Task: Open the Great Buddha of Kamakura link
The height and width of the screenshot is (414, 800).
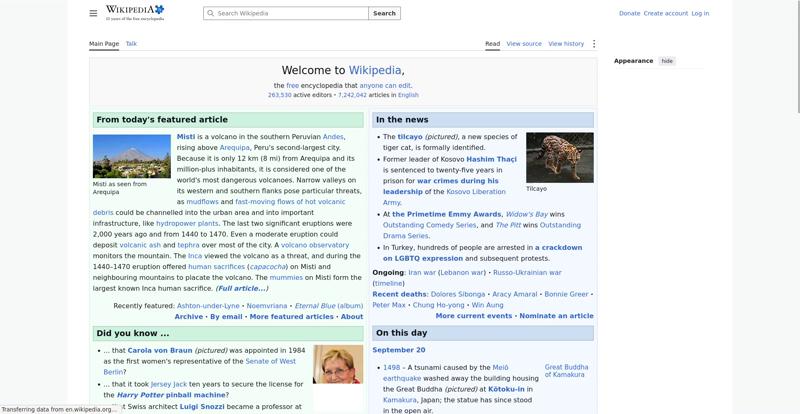Action: (566, 371)
